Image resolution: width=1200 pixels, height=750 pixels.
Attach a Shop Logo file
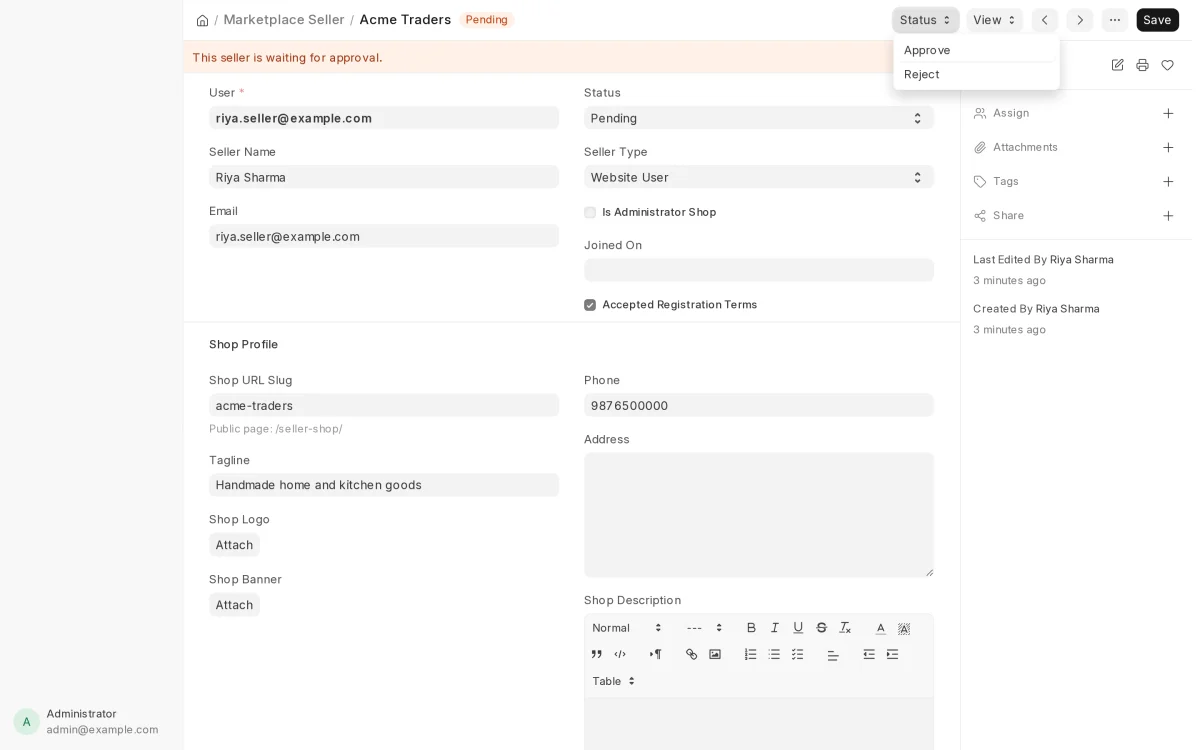pos(234,545)
